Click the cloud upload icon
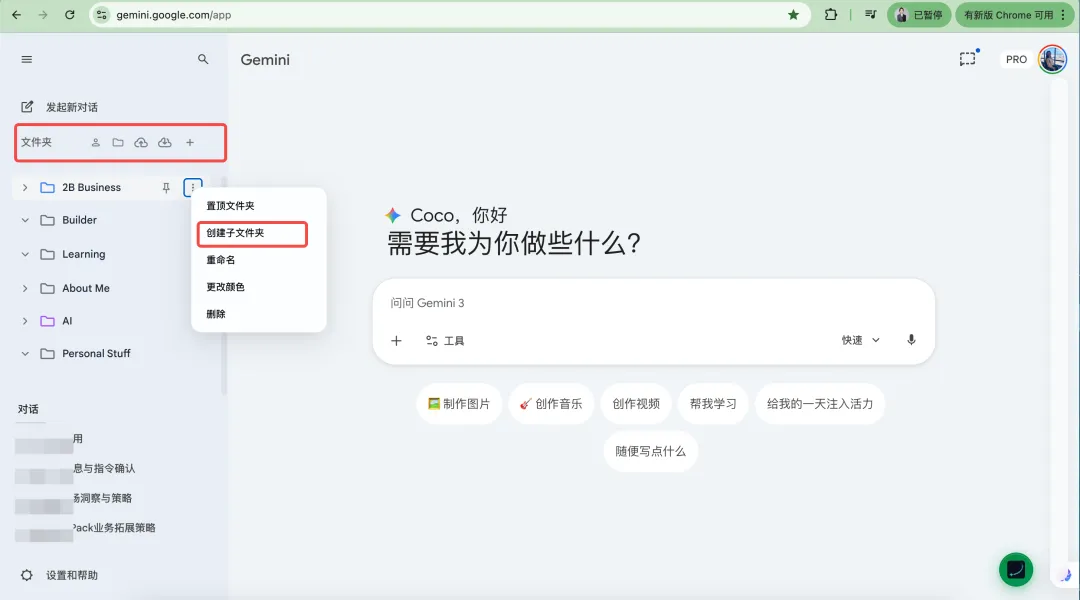This screenshot has height=600, width=1080. [x=141, y=143]
